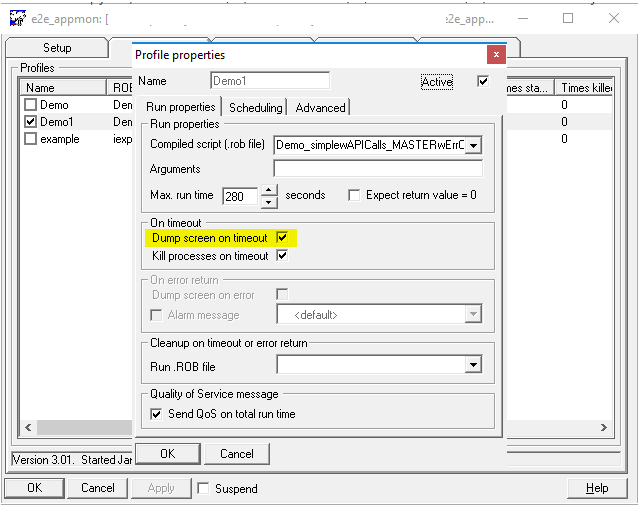Toggle Kill processes on timeout checkbox

coord(282,256)
